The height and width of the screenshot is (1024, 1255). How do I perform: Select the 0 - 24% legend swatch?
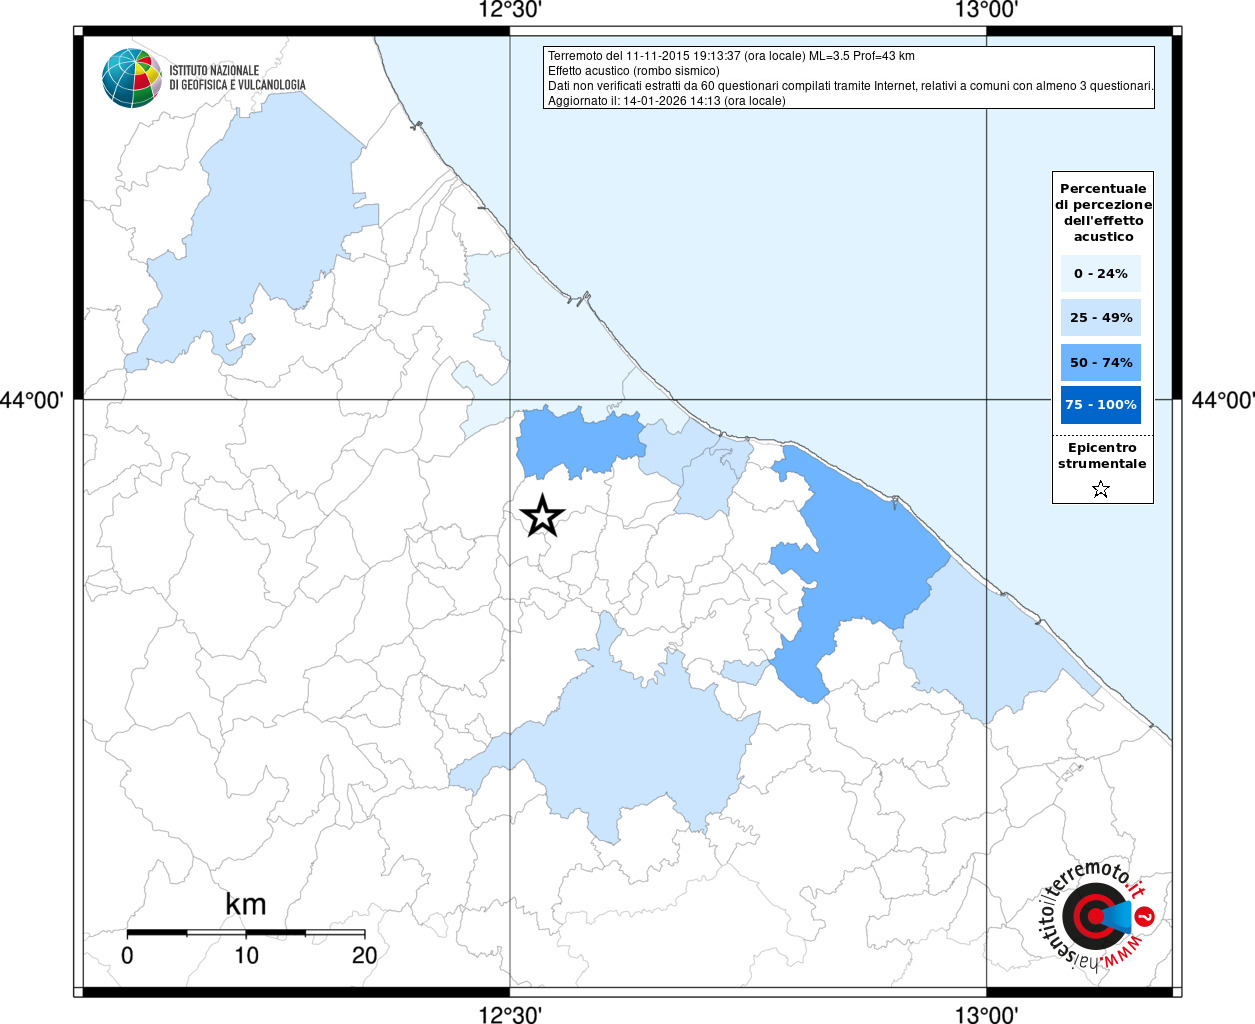[x=1100, y=273]
